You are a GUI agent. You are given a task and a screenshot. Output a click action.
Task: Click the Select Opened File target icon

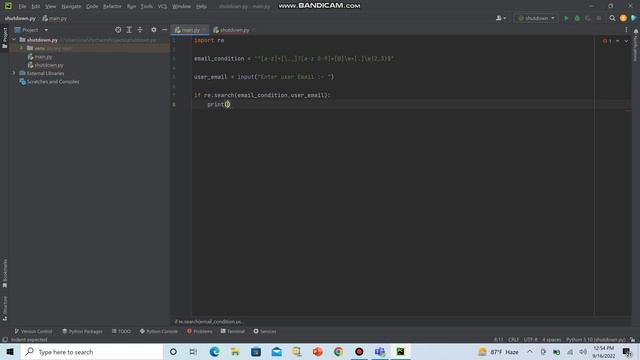[118, 30]
